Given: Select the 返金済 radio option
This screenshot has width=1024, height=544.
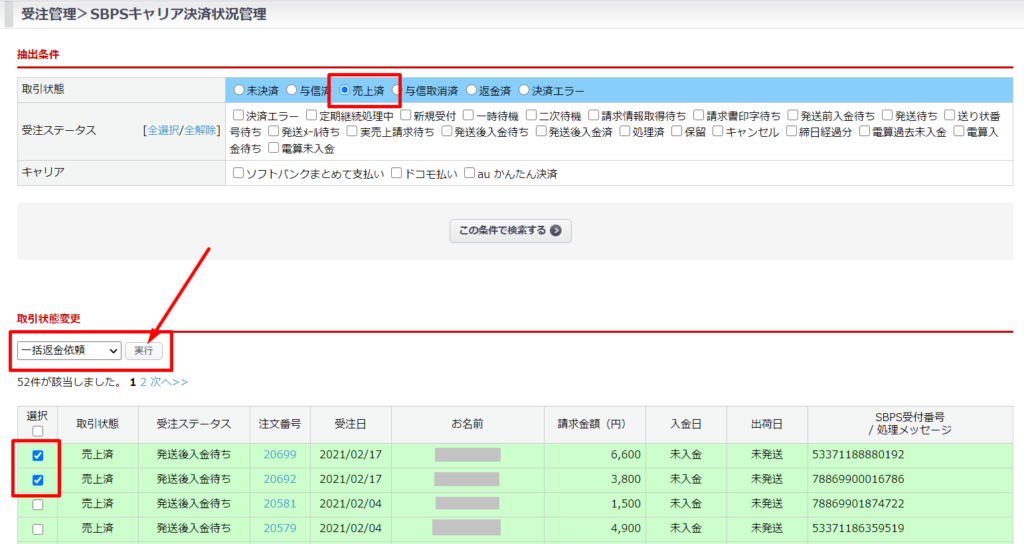Looking at the screenshot, I should tap(471, 90).
